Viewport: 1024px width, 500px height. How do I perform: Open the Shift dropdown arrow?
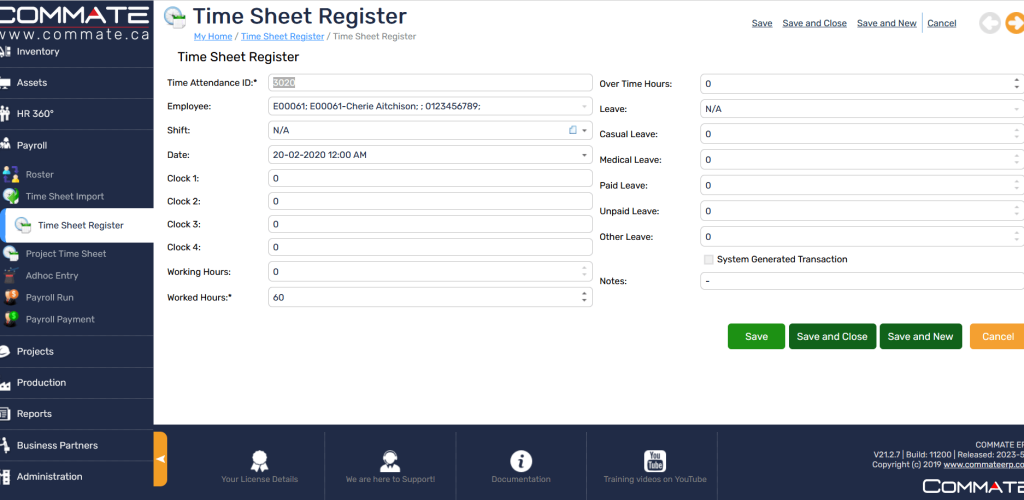point(584,131)
